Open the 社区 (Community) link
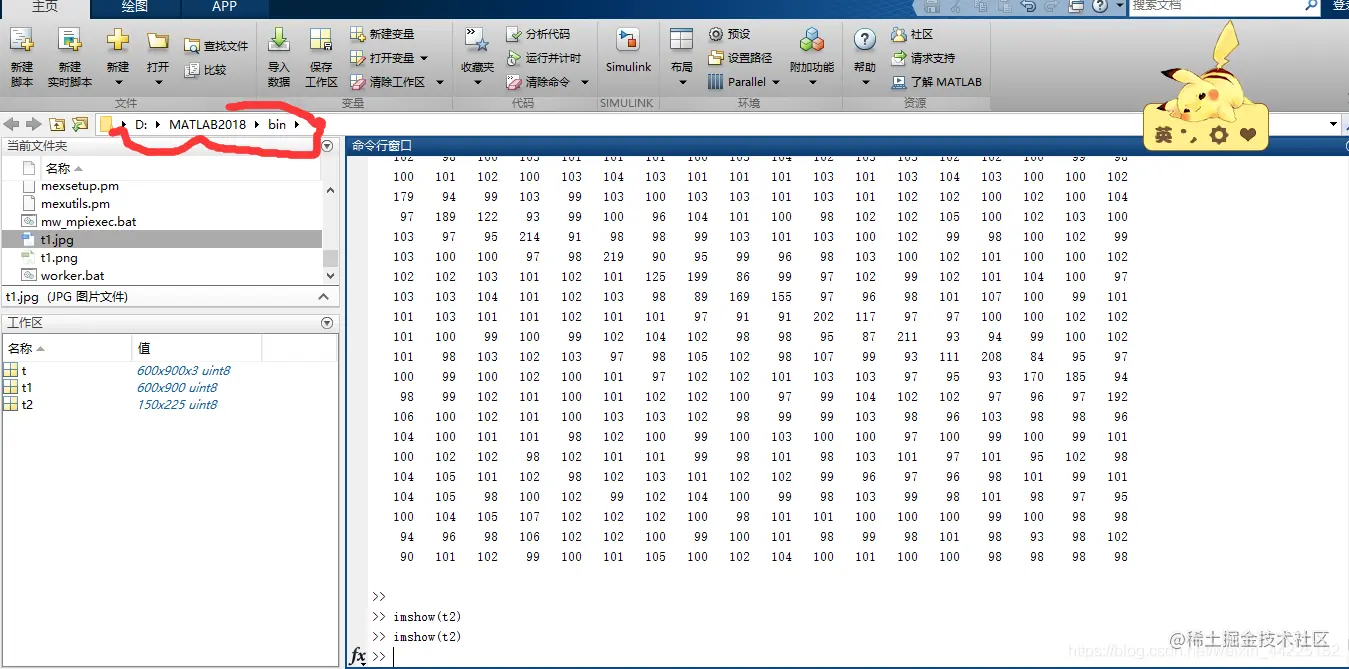This screenshot has height=669, width=1349. pos(912,34)
